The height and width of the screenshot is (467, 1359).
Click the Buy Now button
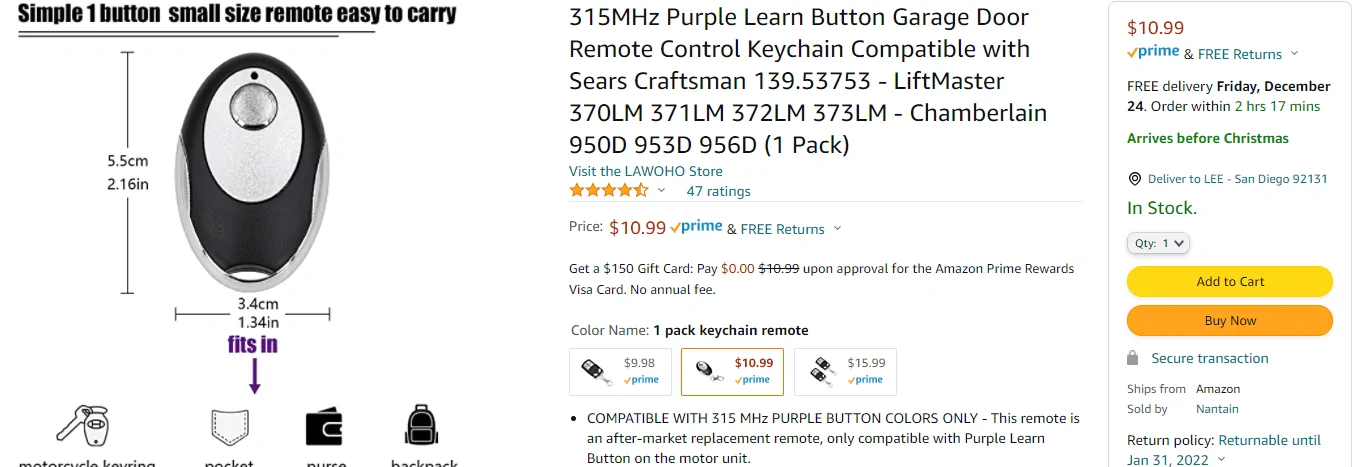click(x=1230, y=320)
